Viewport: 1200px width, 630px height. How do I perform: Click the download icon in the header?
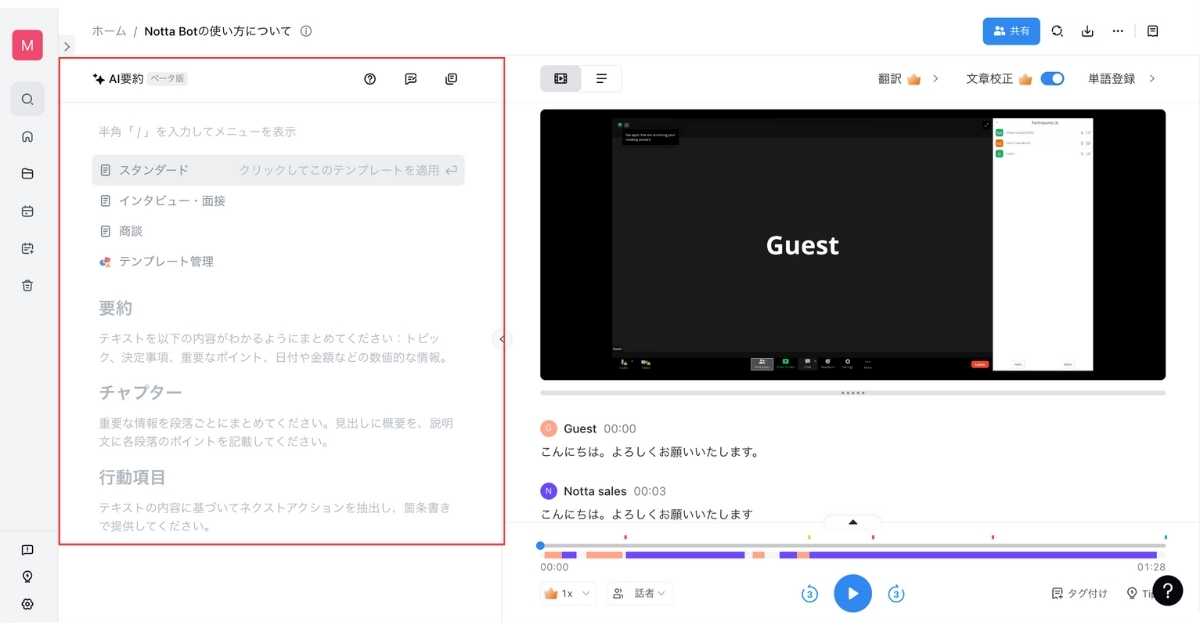(1087, 31)
